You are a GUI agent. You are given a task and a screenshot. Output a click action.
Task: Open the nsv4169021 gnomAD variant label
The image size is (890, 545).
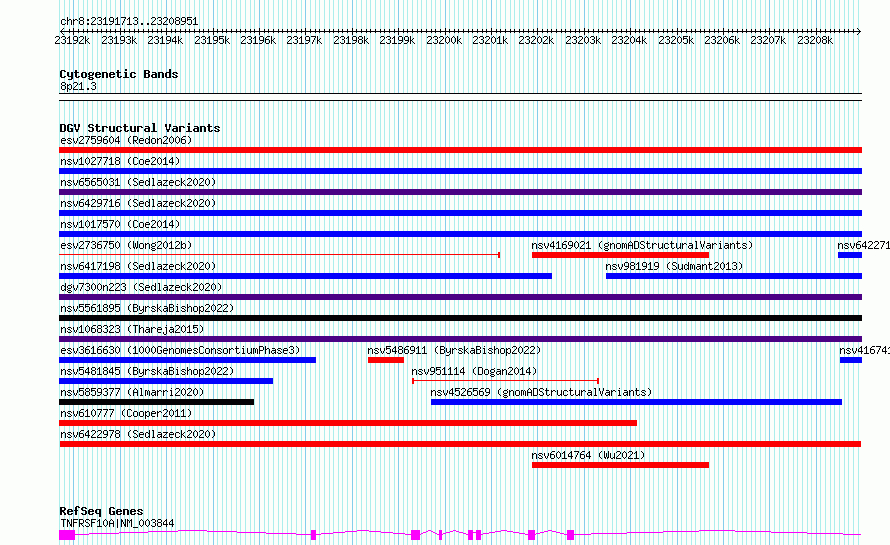pos(642,245)
